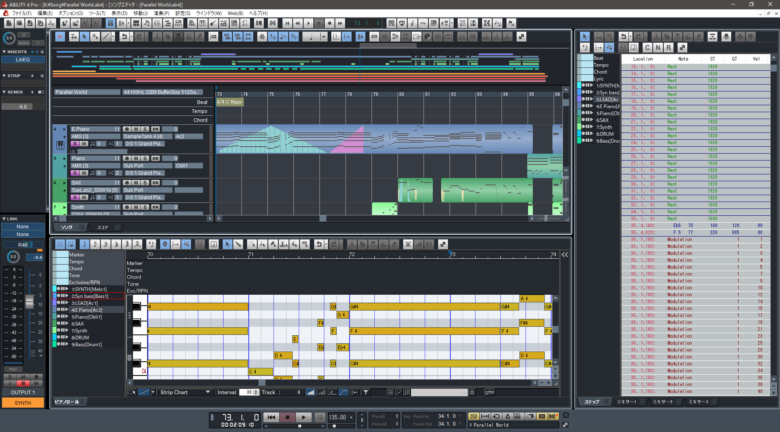Click the C button in step editor
Viewport: 780px width, 432px height.
click(646, 46)
